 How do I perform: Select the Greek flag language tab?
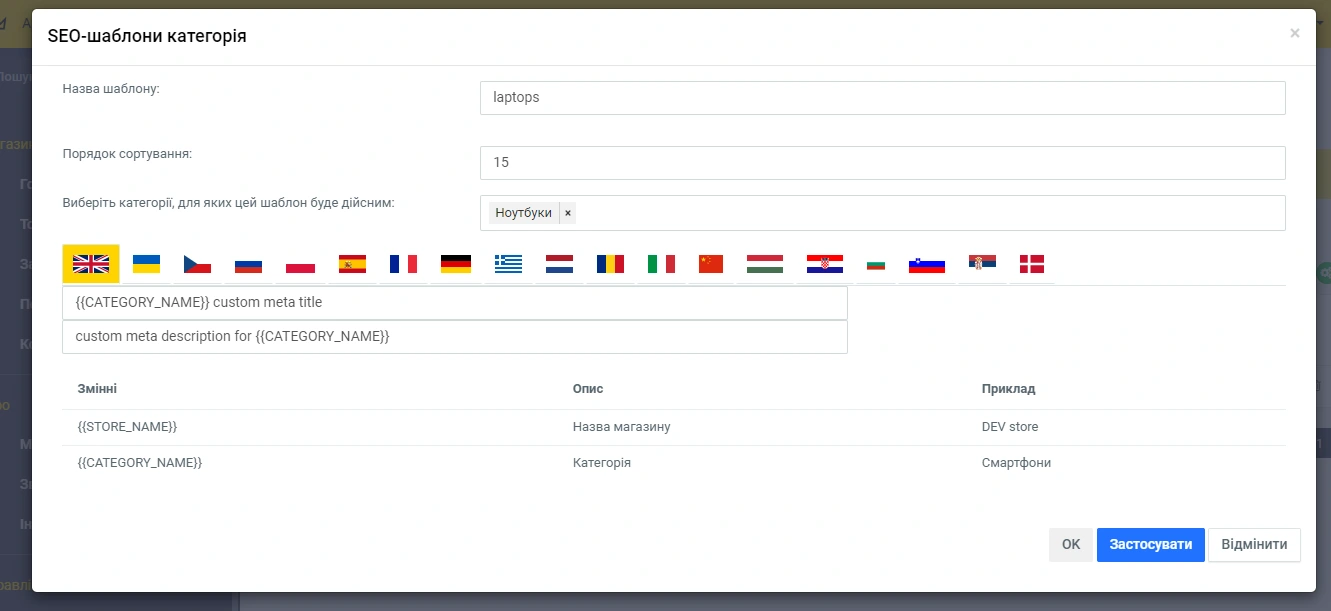[508, 264]
